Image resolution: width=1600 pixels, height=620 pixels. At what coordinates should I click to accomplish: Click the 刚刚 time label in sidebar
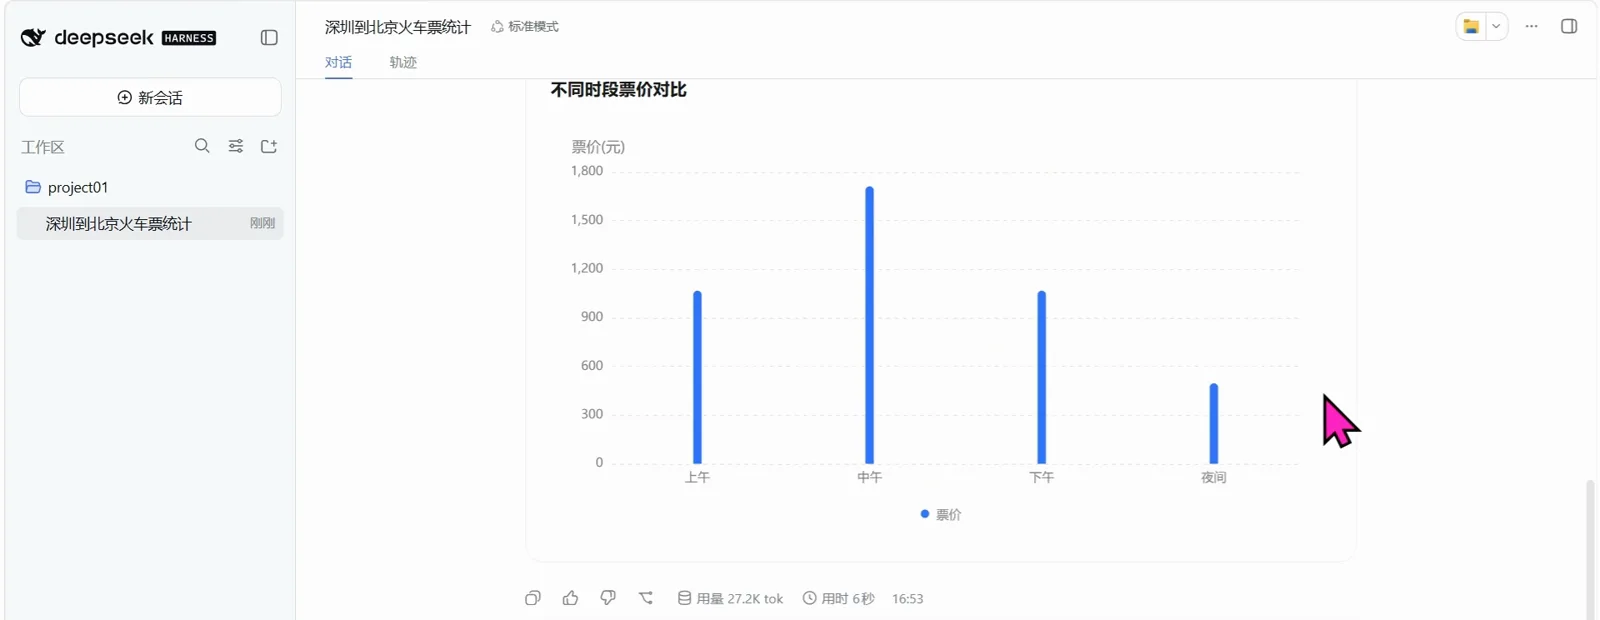(262, 223)
